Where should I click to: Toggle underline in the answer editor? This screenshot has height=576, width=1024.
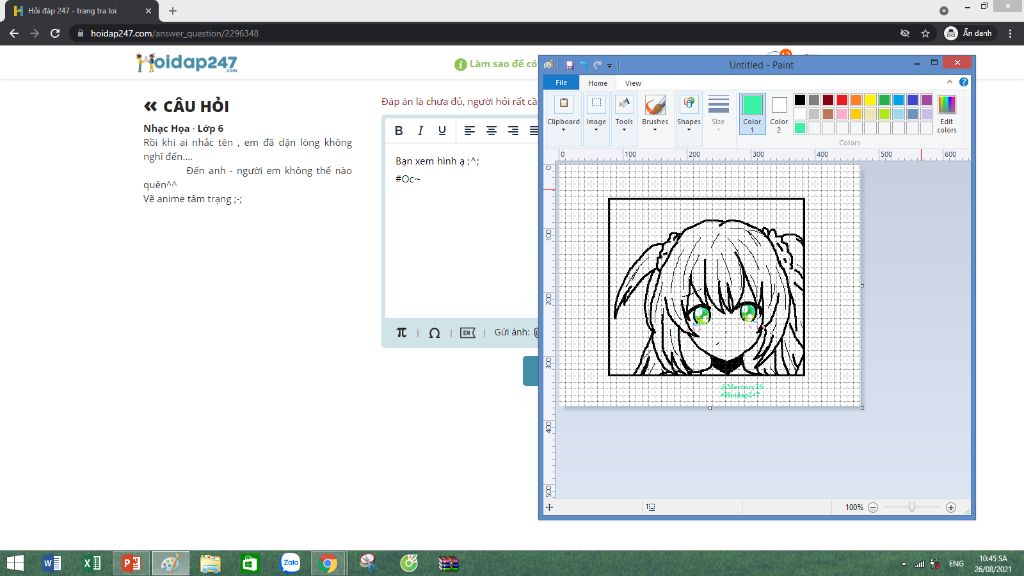[x=442, y=131]
